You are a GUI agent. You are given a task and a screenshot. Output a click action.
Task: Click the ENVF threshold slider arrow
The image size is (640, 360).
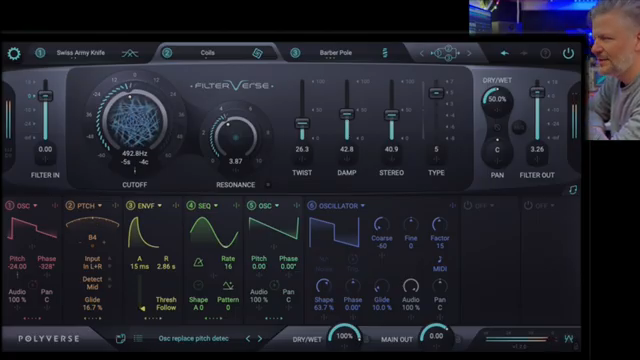coord(142,308)
